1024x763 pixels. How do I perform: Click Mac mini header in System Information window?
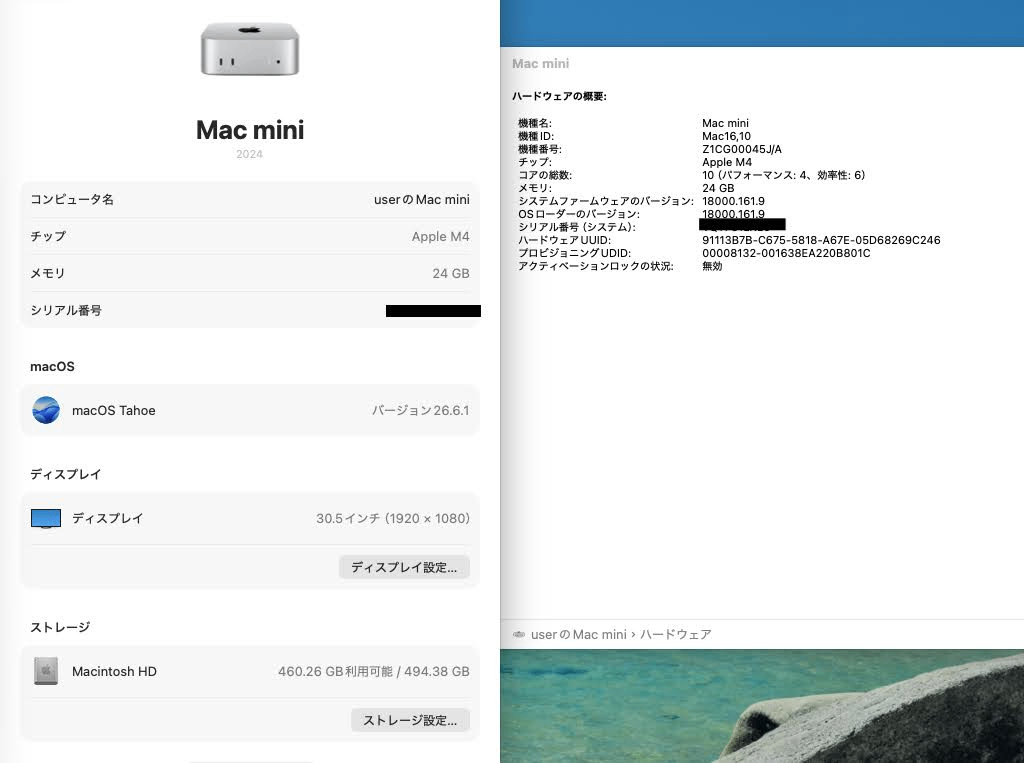click(x=540, y=63)
